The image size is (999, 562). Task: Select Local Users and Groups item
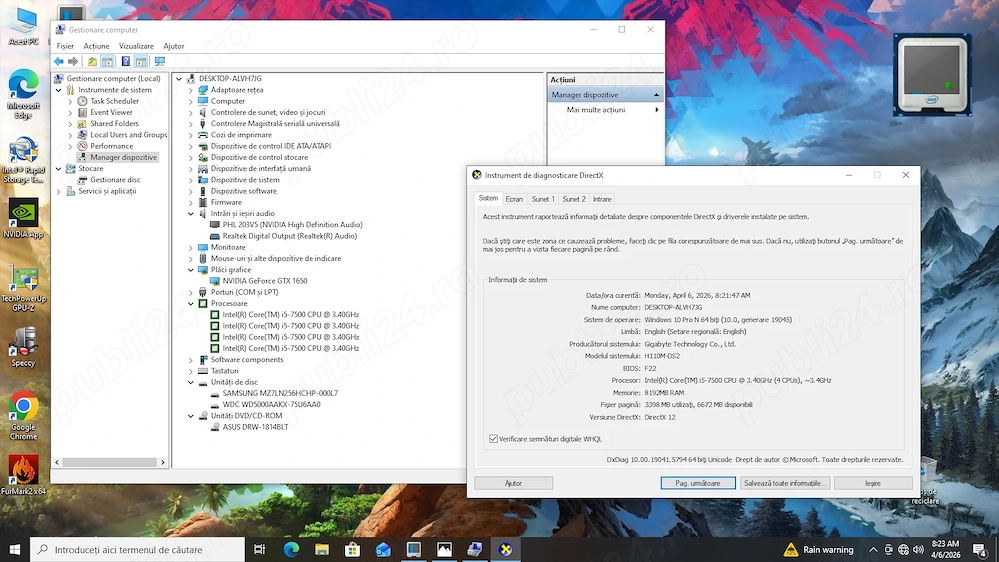pyautogui.click(x=128, y=134)
